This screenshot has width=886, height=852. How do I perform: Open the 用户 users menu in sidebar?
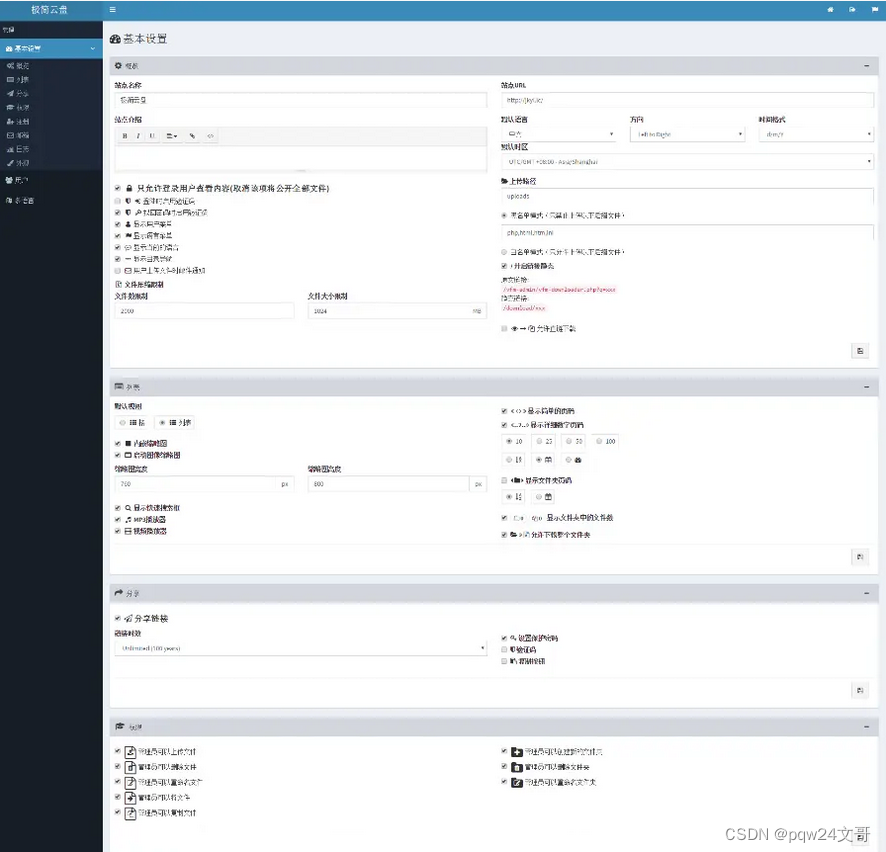(x=17, y=180)
